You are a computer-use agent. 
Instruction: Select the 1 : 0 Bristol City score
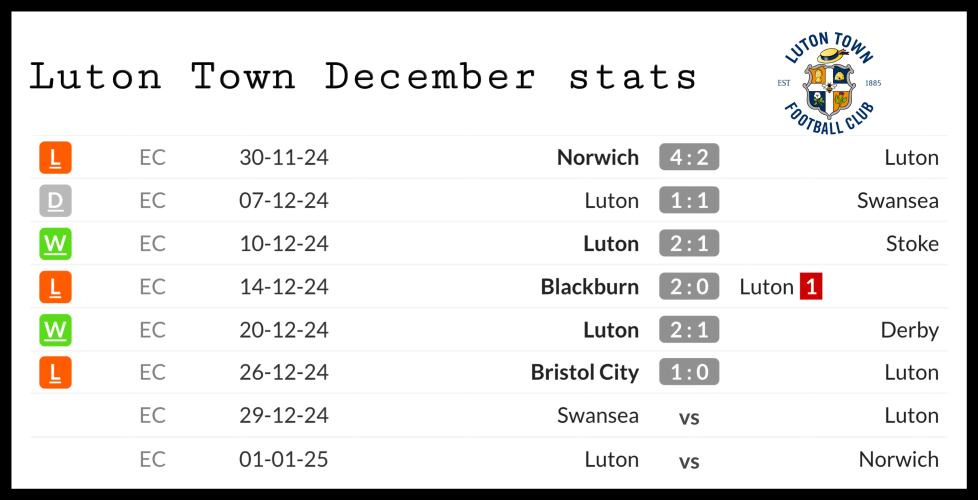point(689,373)
